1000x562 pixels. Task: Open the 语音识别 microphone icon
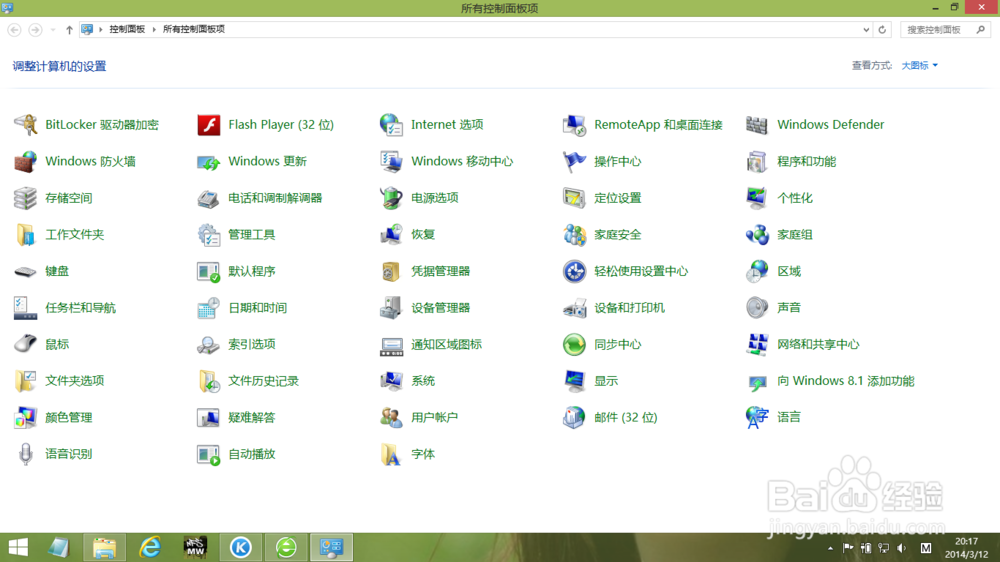[26, 454]
